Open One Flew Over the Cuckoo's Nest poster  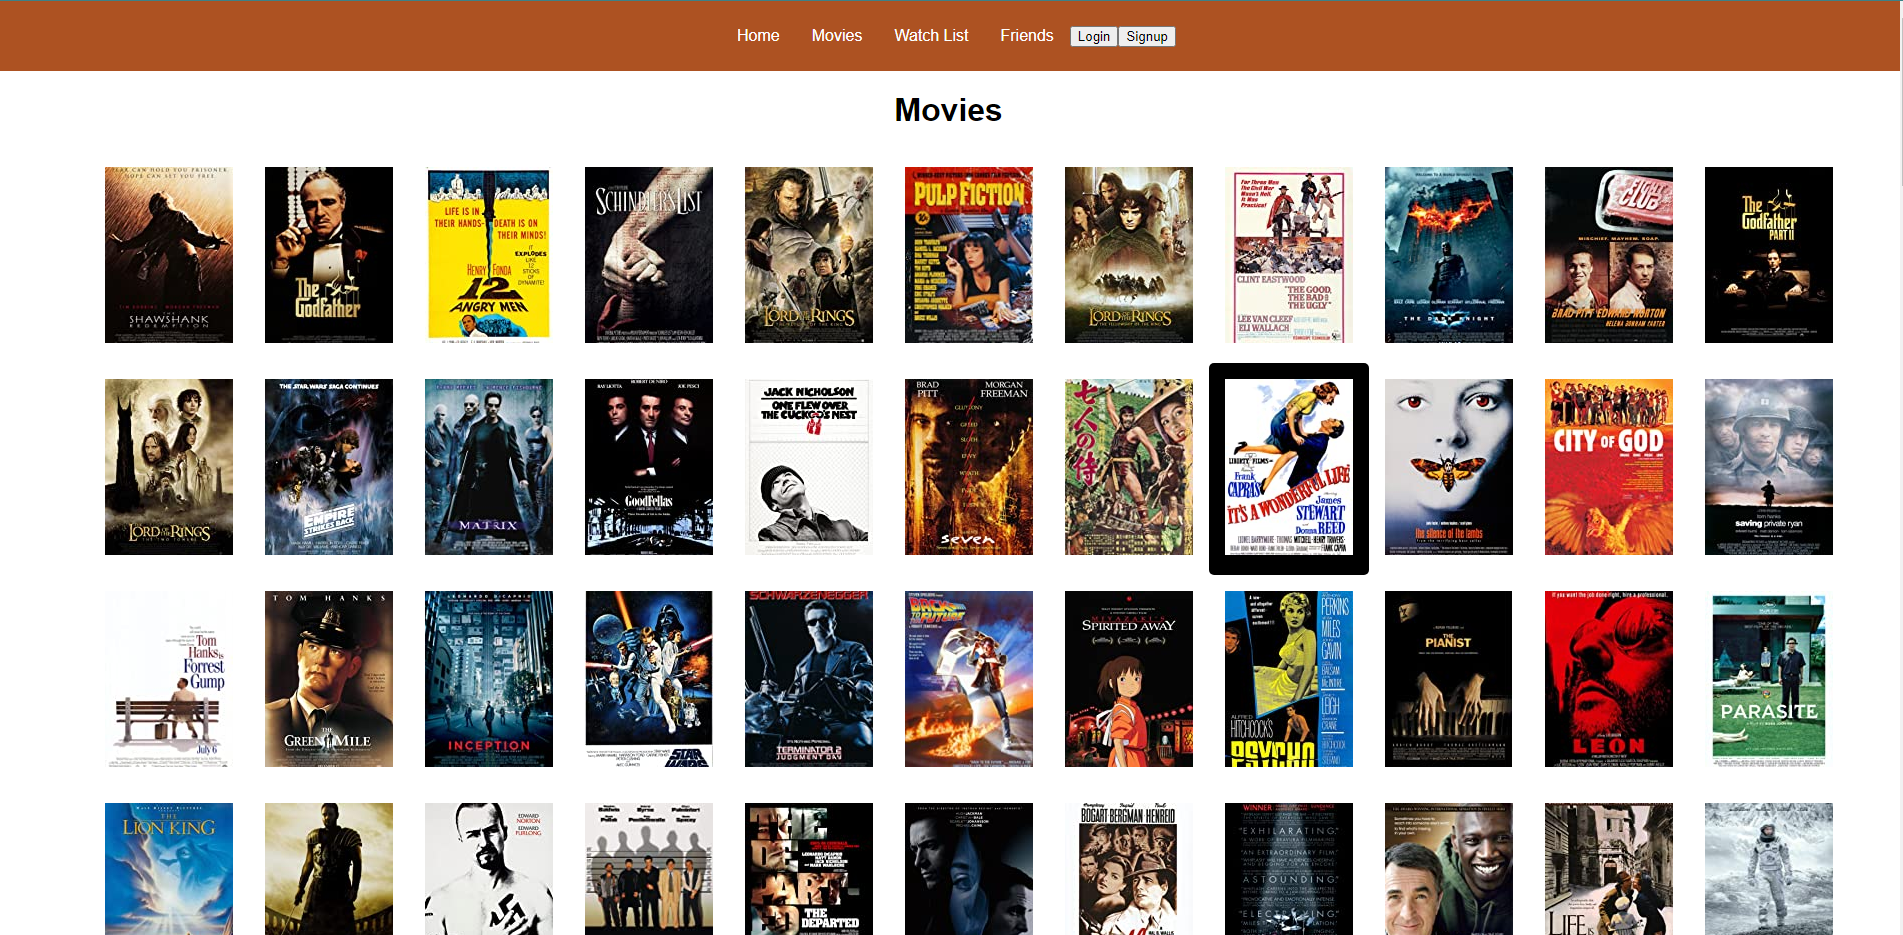click(x=809, y=467)
